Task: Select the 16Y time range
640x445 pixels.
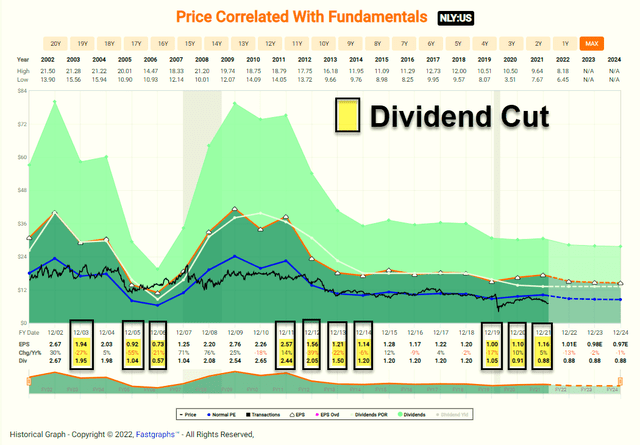Action: [x=163, y=44]
